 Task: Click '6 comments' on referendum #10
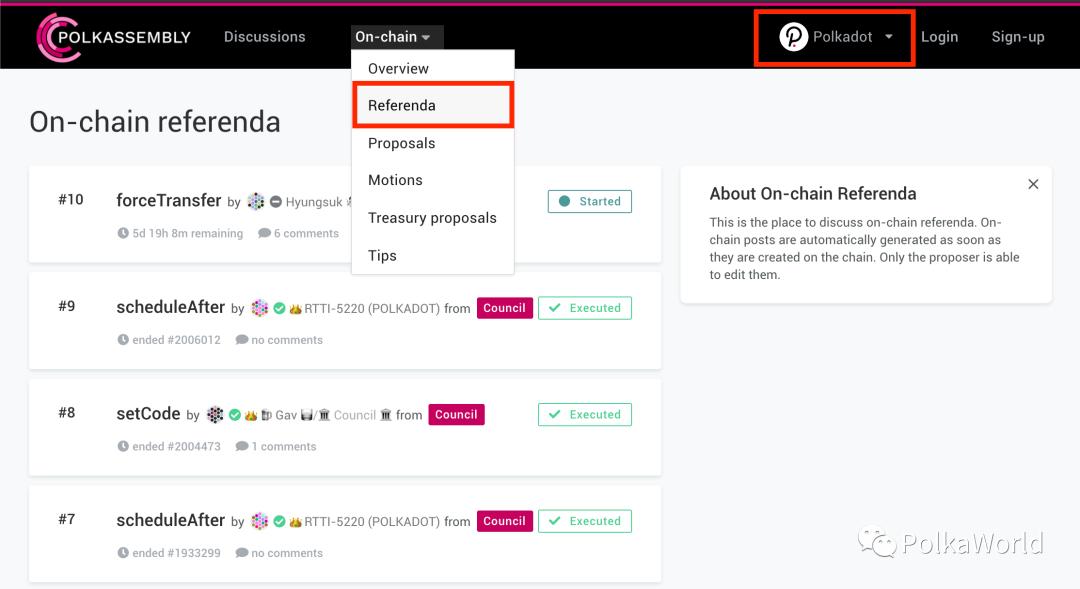pyautogui.click(x=307, y=234)
